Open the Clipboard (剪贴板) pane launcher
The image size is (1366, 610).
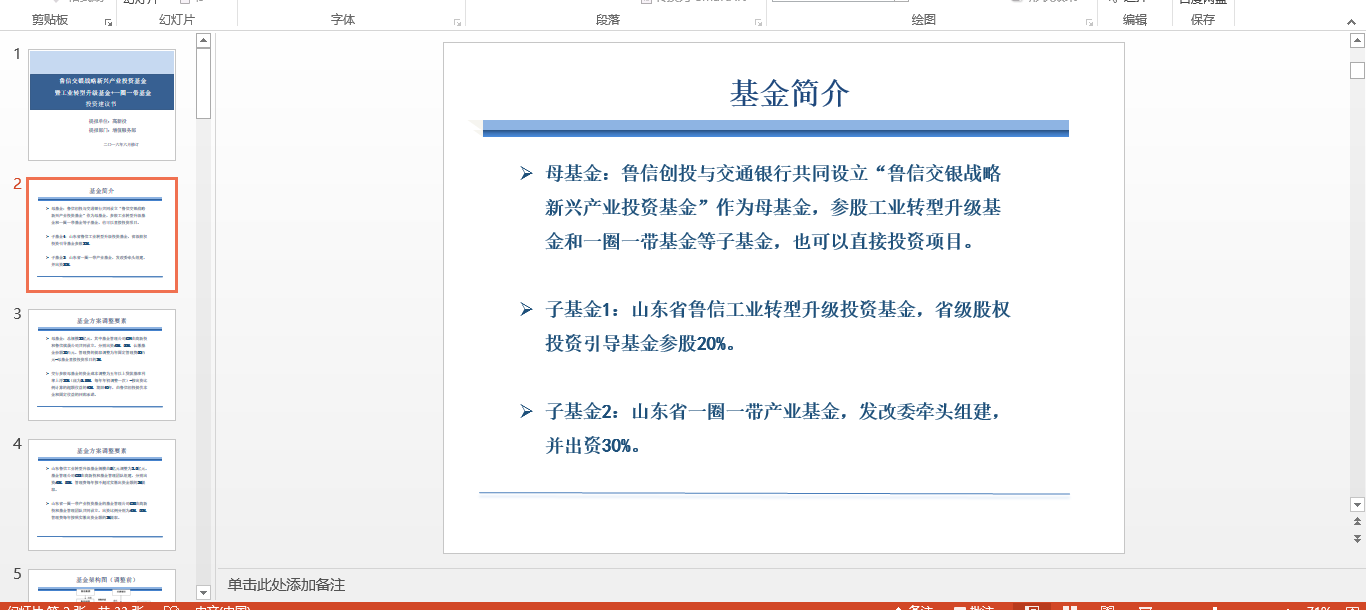[108, 21]
